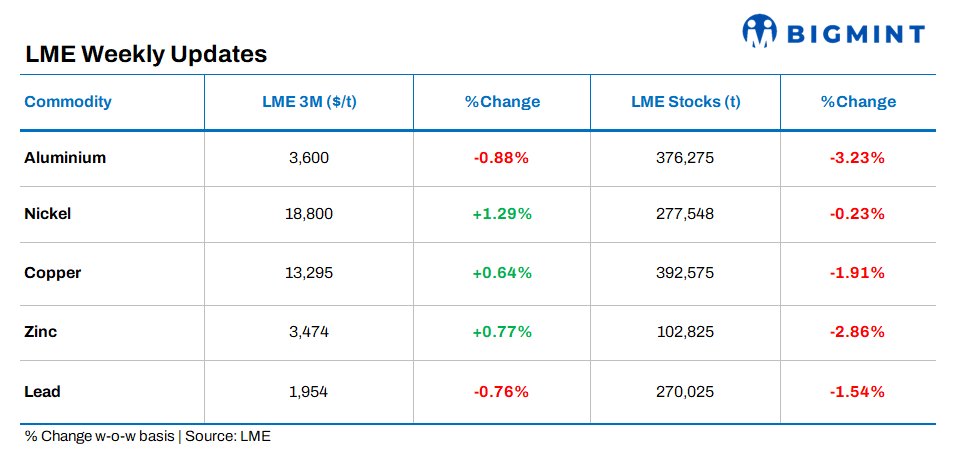This screenshot has height=453, width=963.
Task: Select the Copper row label
Action: [53, 273]
